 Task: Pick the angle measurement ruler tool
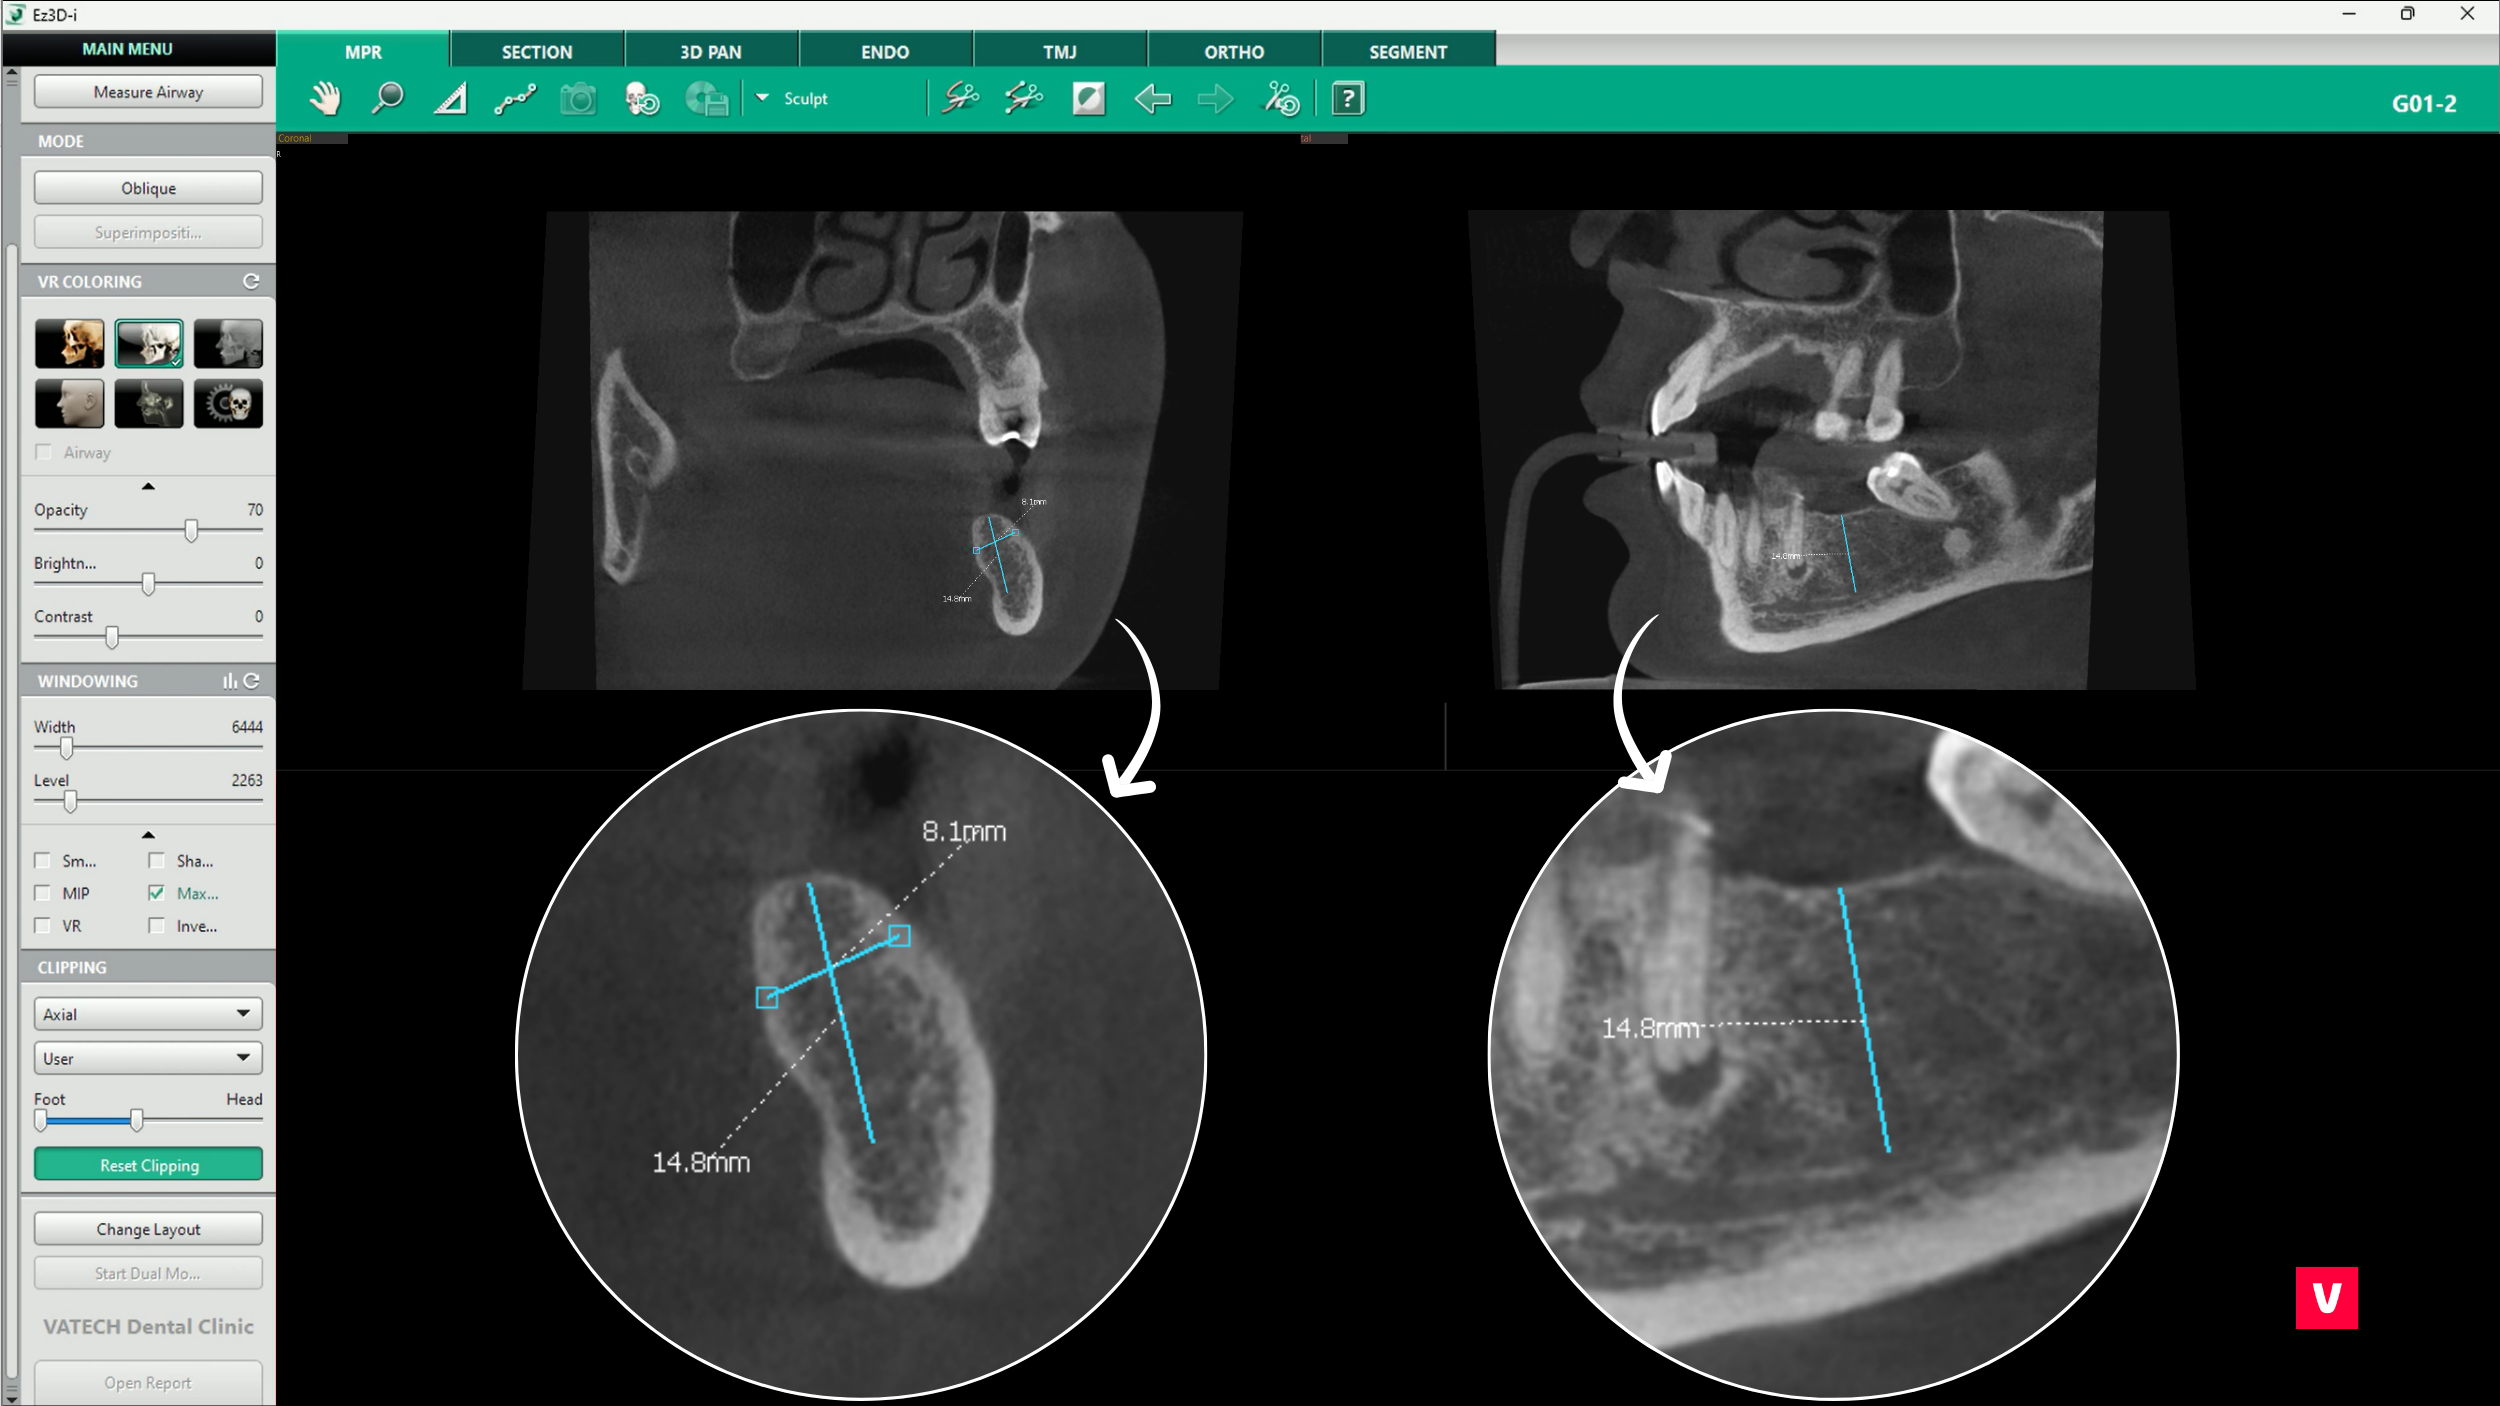click(451, 99)
